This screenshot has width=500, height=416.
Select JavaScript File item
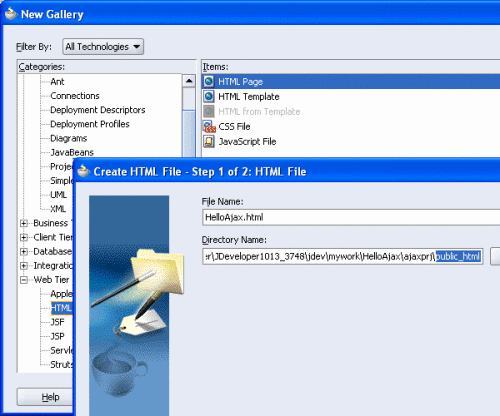(247, 142)
